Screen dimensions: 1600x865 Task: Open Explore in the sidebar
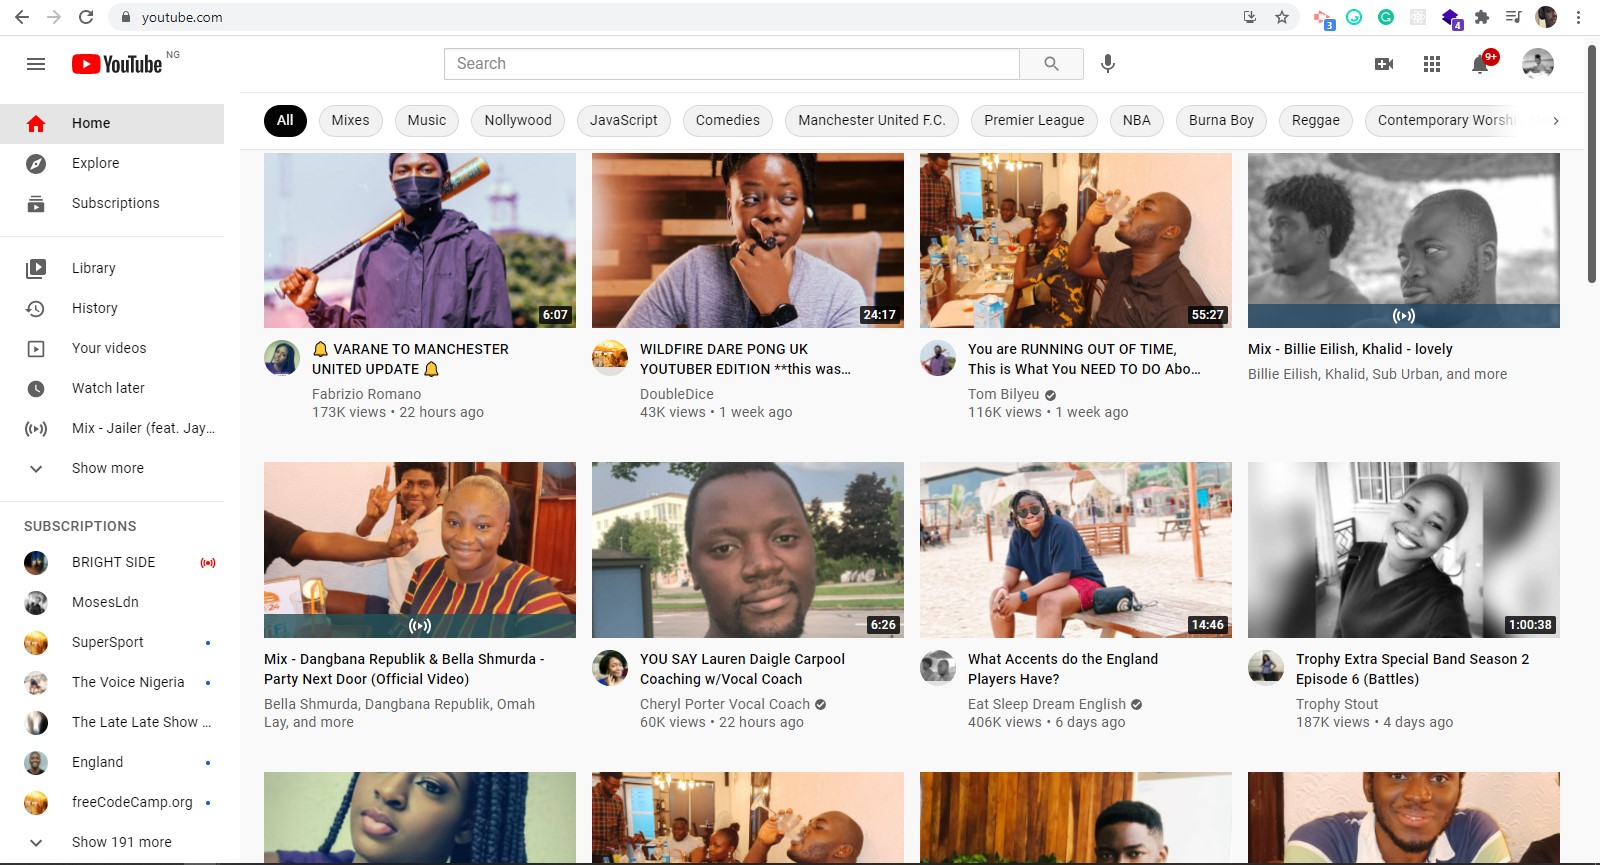click(x=112, y=163)
